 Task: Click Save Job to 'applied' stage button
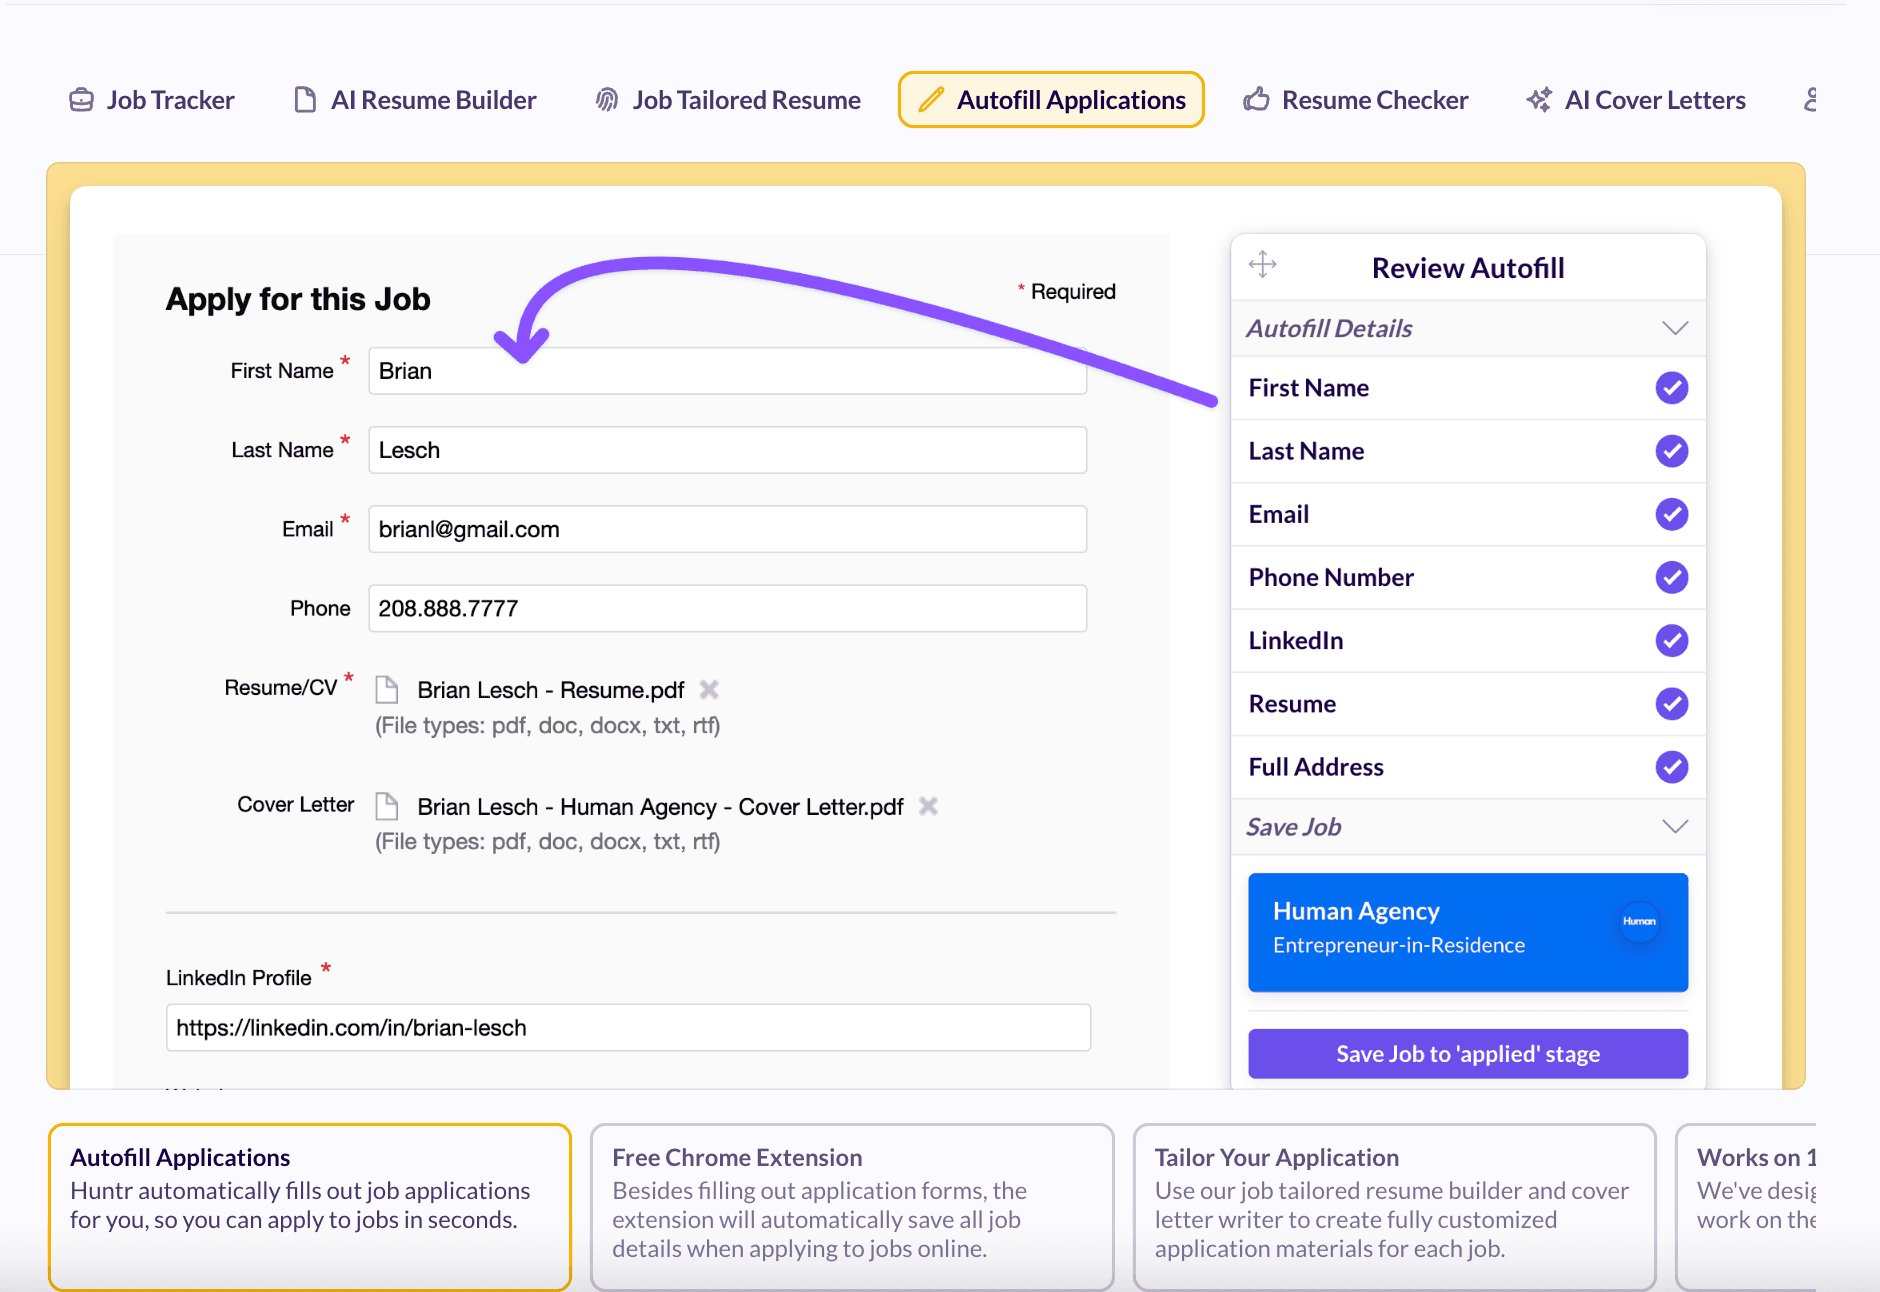pyautogui.click(x=1467, y=1054)
